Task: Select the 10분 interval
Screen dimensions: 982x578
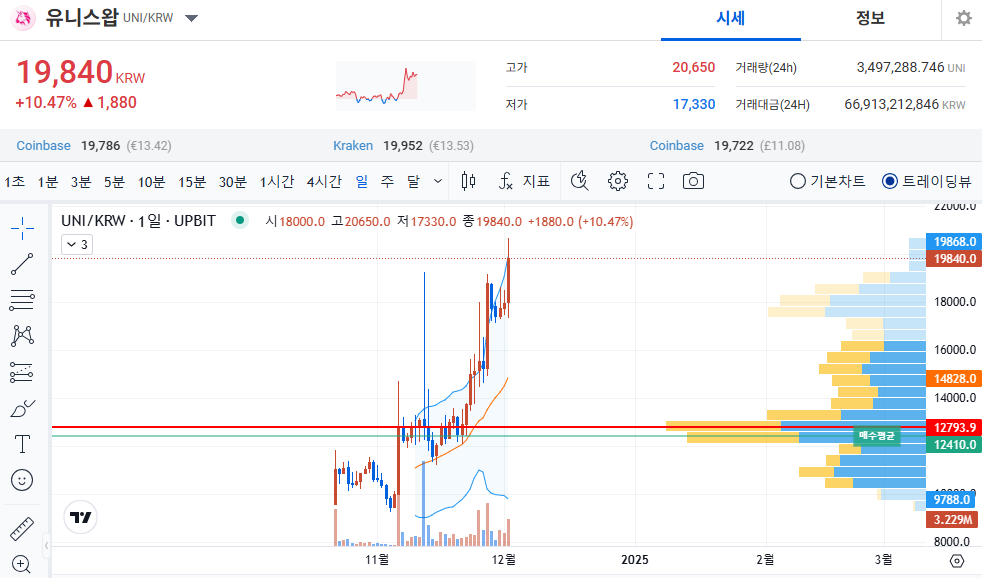Action: [x=151, y=182]
